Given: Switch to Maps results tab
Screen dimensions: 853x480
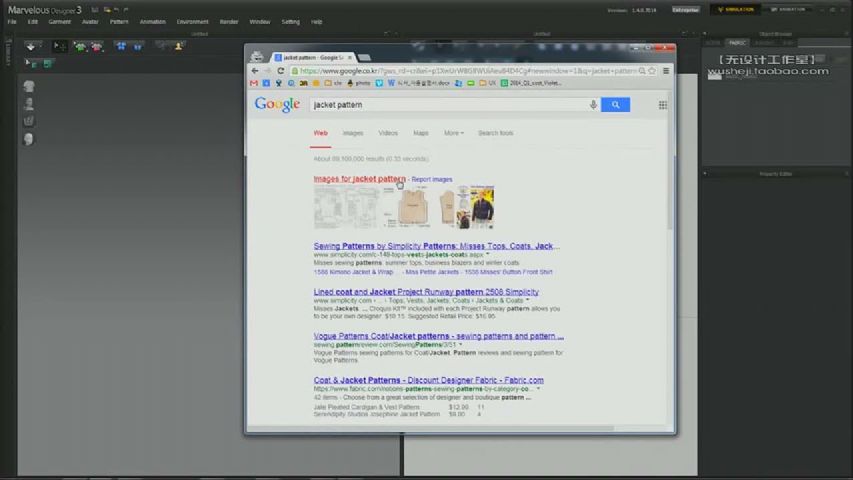Looking at the screenshot, I should (421, 133).
